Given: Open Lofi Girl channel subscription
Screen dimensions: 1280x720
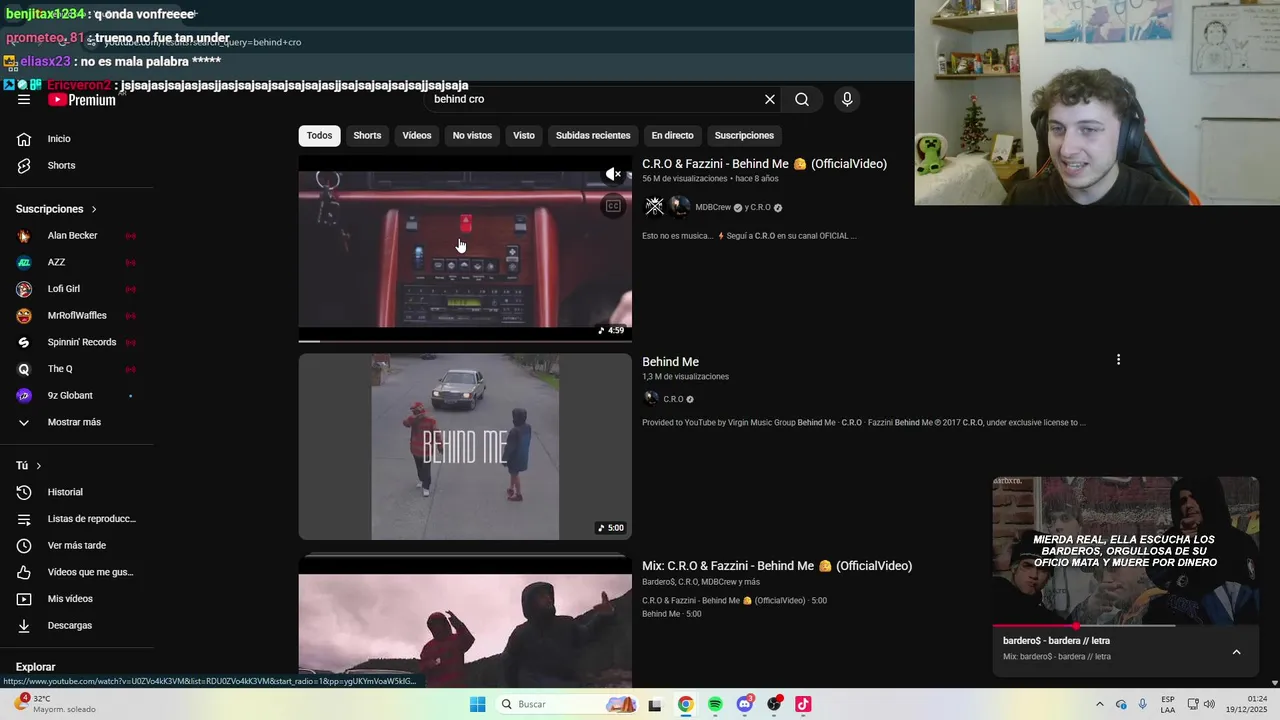Looking at the screenshot, I should 77,289.
